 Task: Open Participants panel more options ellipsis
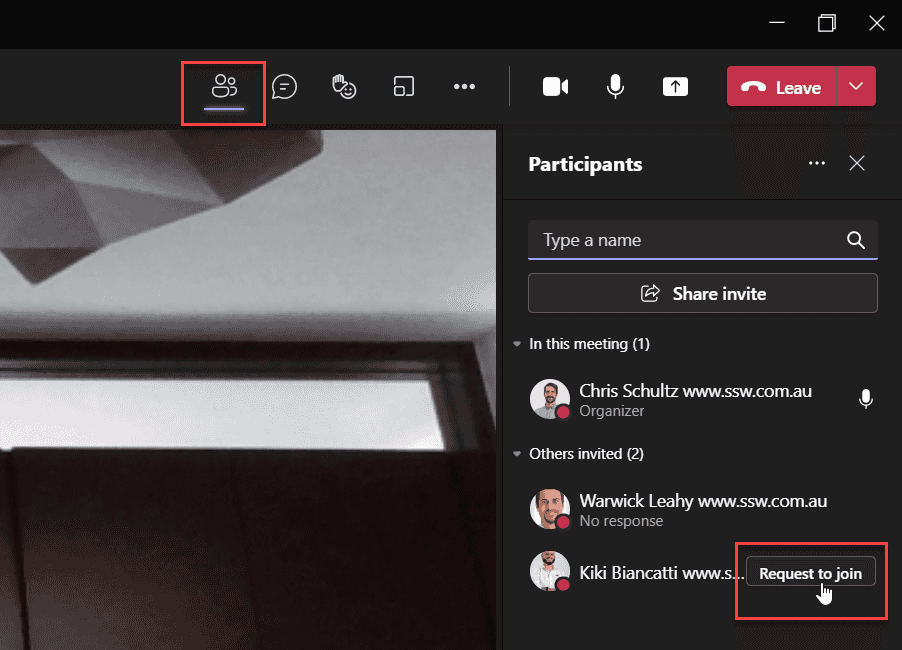point(817,164)
